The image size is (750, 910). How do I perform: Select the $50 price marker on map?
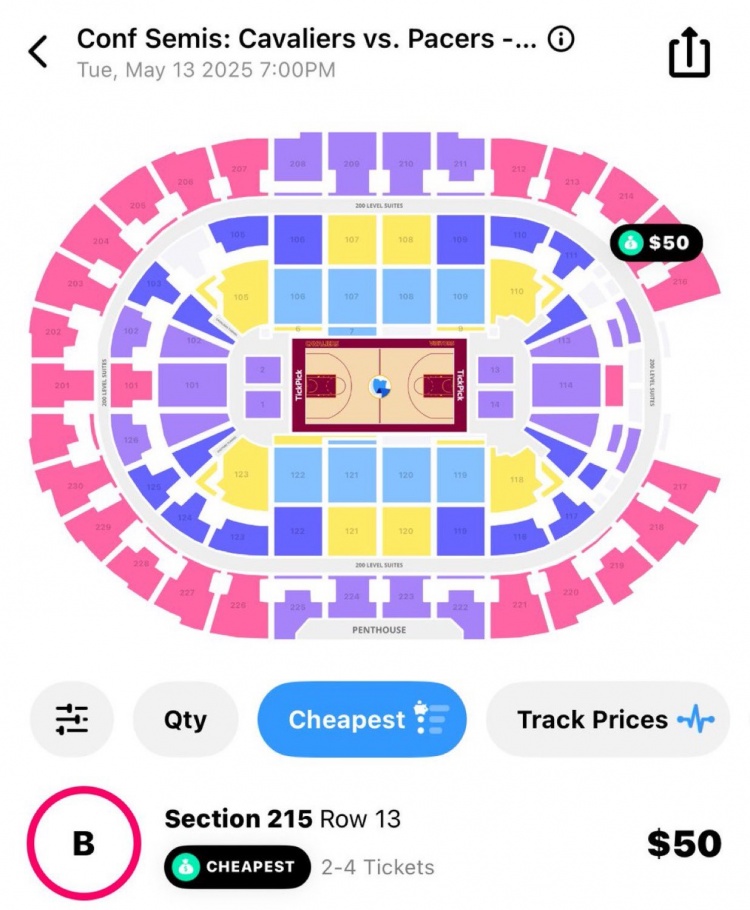tap(656, 243)
